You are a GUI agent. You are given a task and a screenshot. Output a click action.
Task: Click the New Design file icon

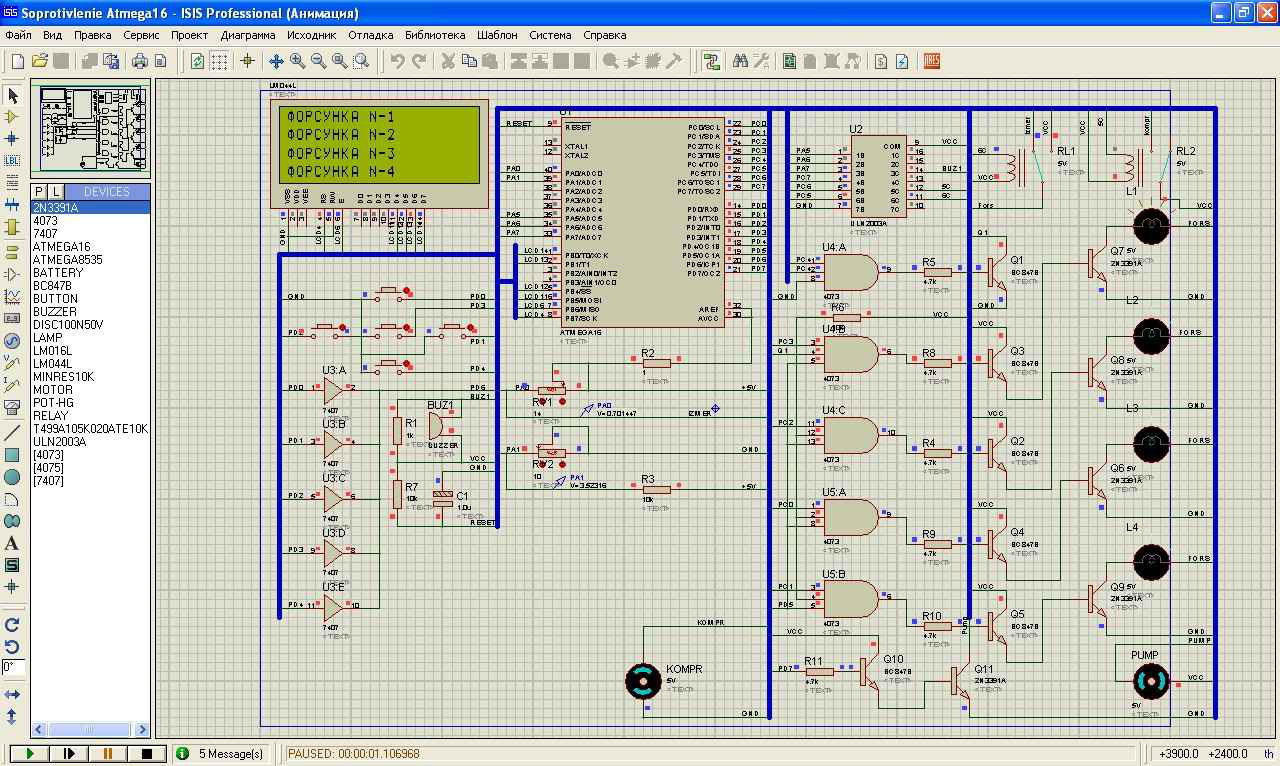point(17,61)
